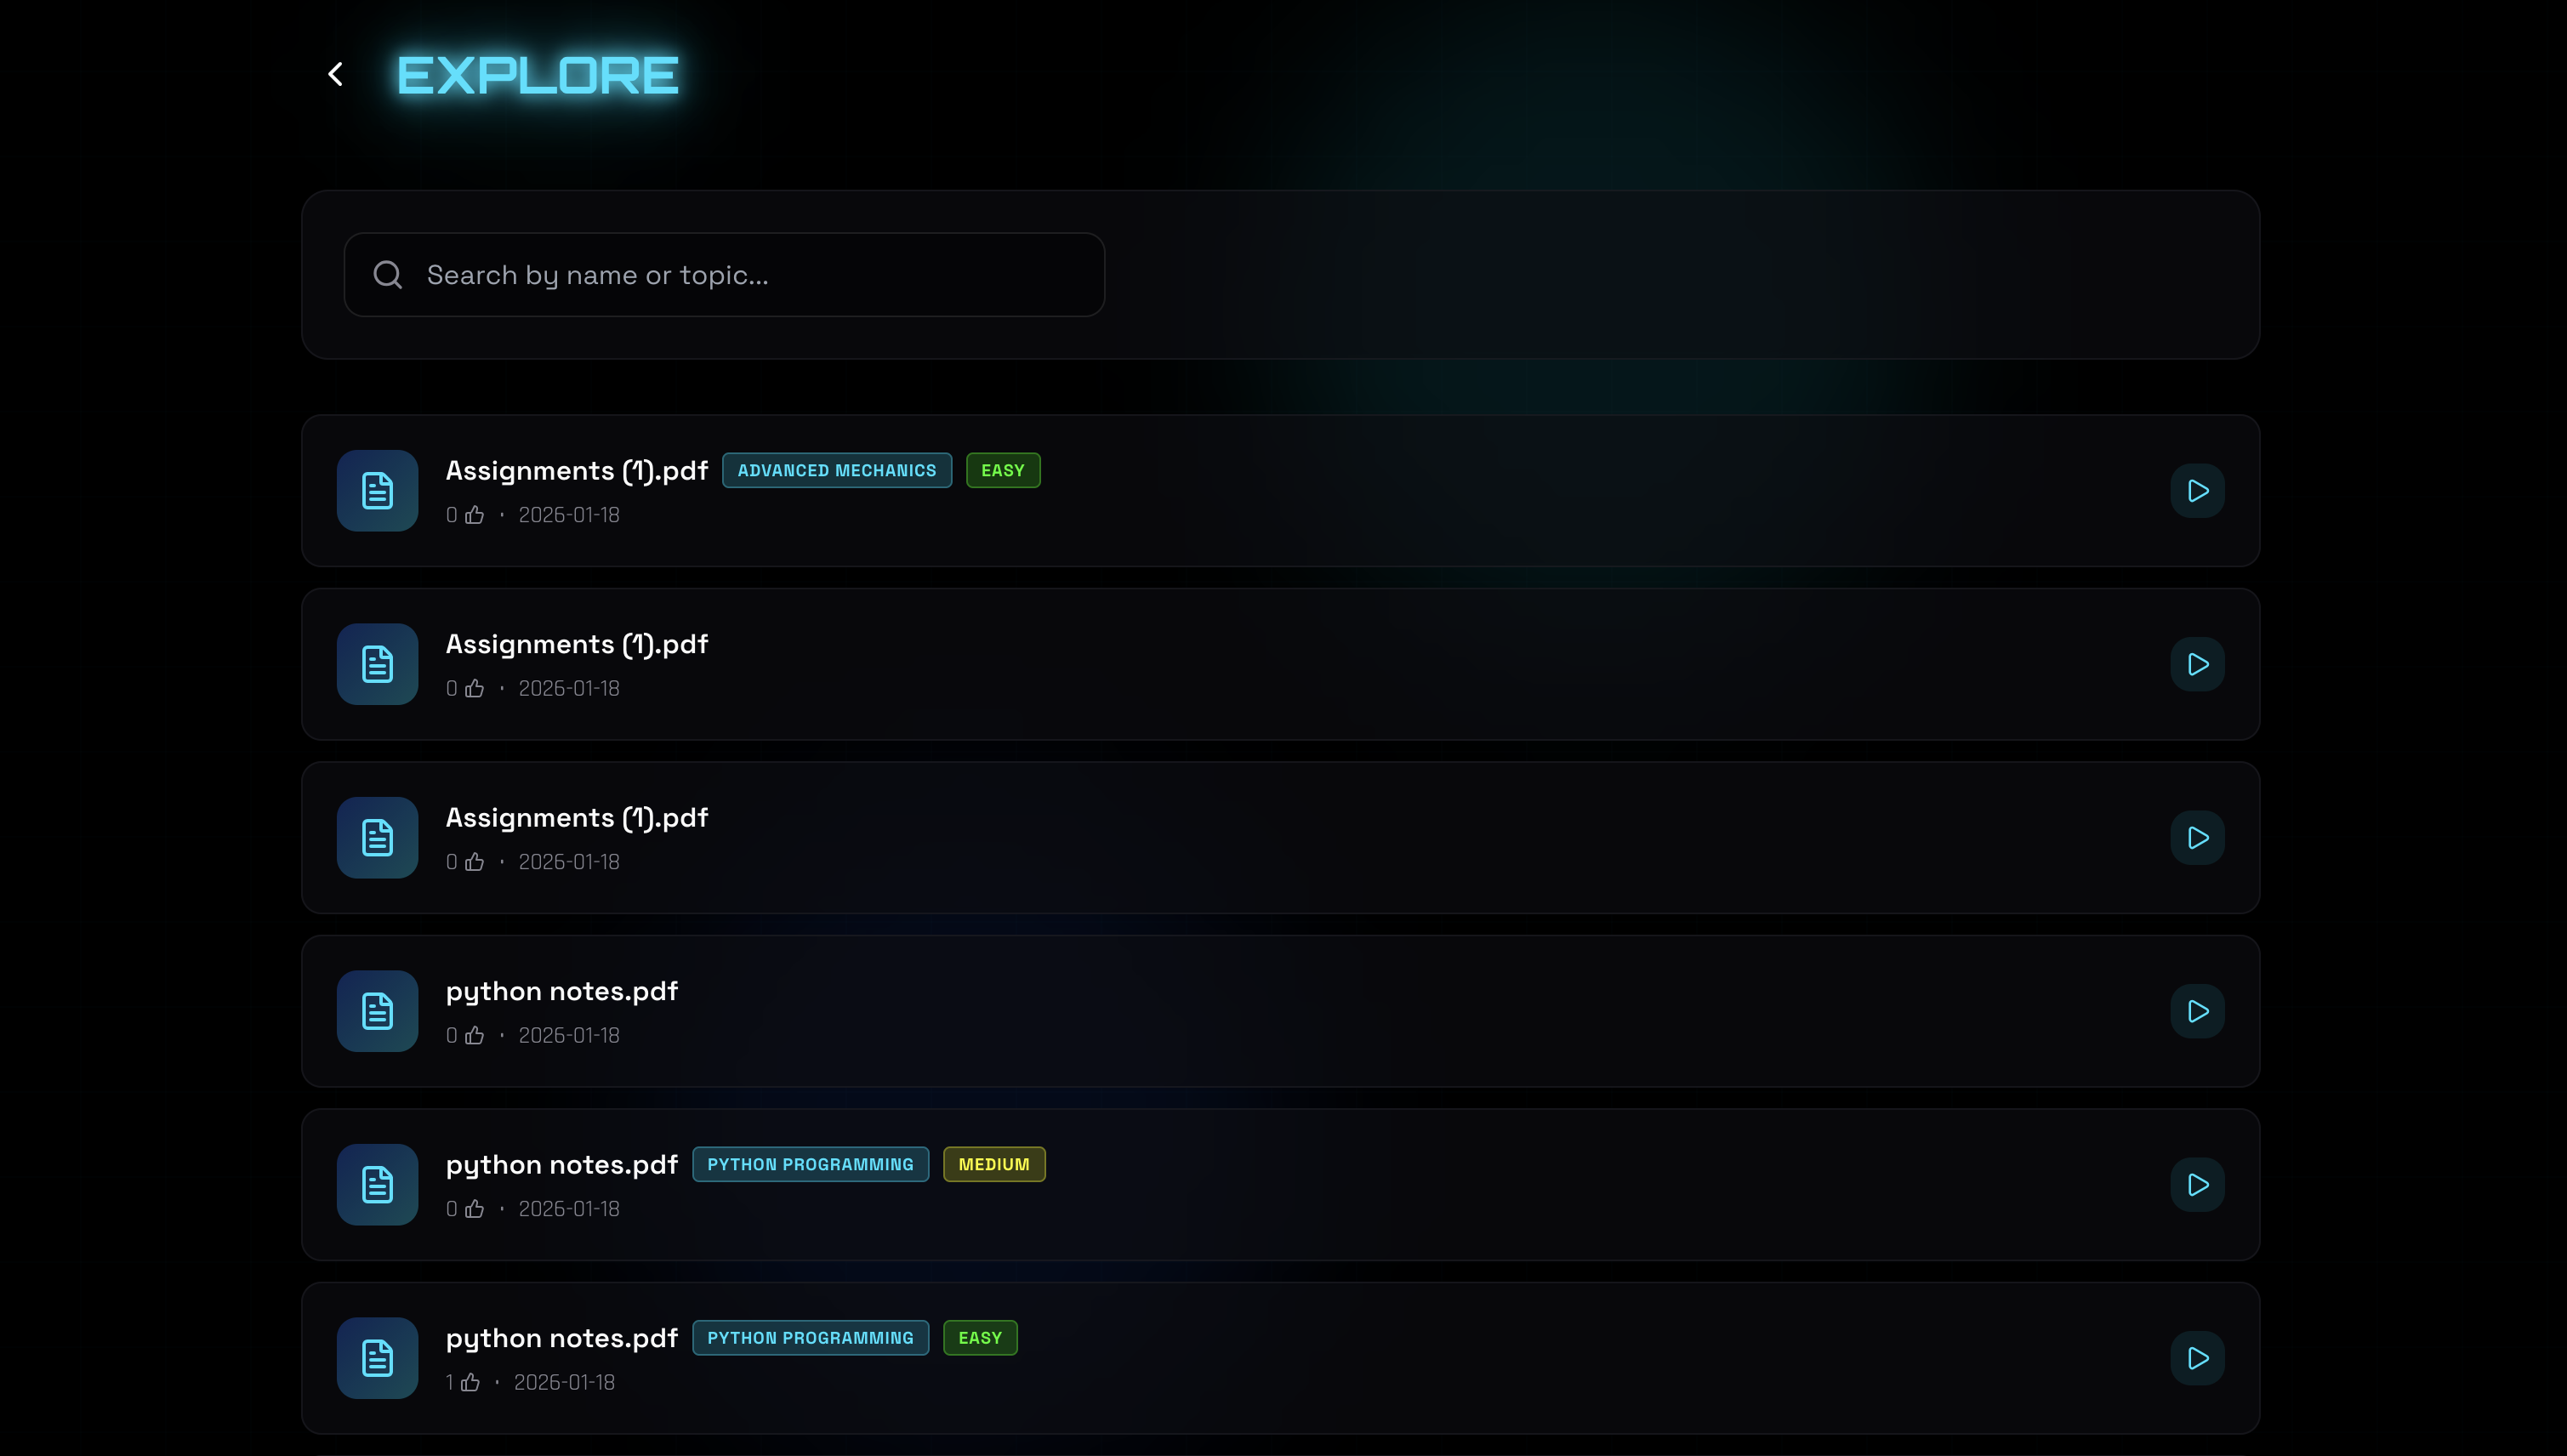The width and height of the screenshot is (2567, 1456).
Task: Play the Medium python notes.pdf entry
Action: point(2197,1185)
